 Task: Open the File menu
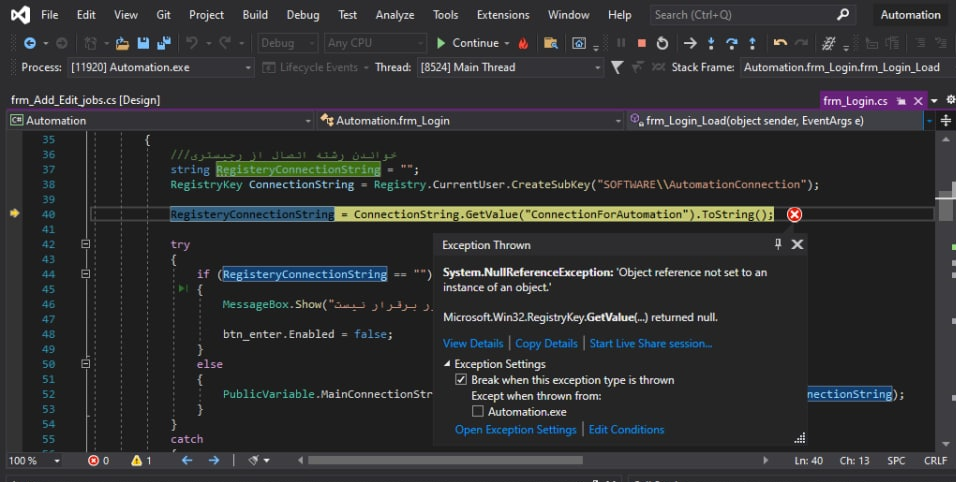pyautogui.click(x=49, y=15)
